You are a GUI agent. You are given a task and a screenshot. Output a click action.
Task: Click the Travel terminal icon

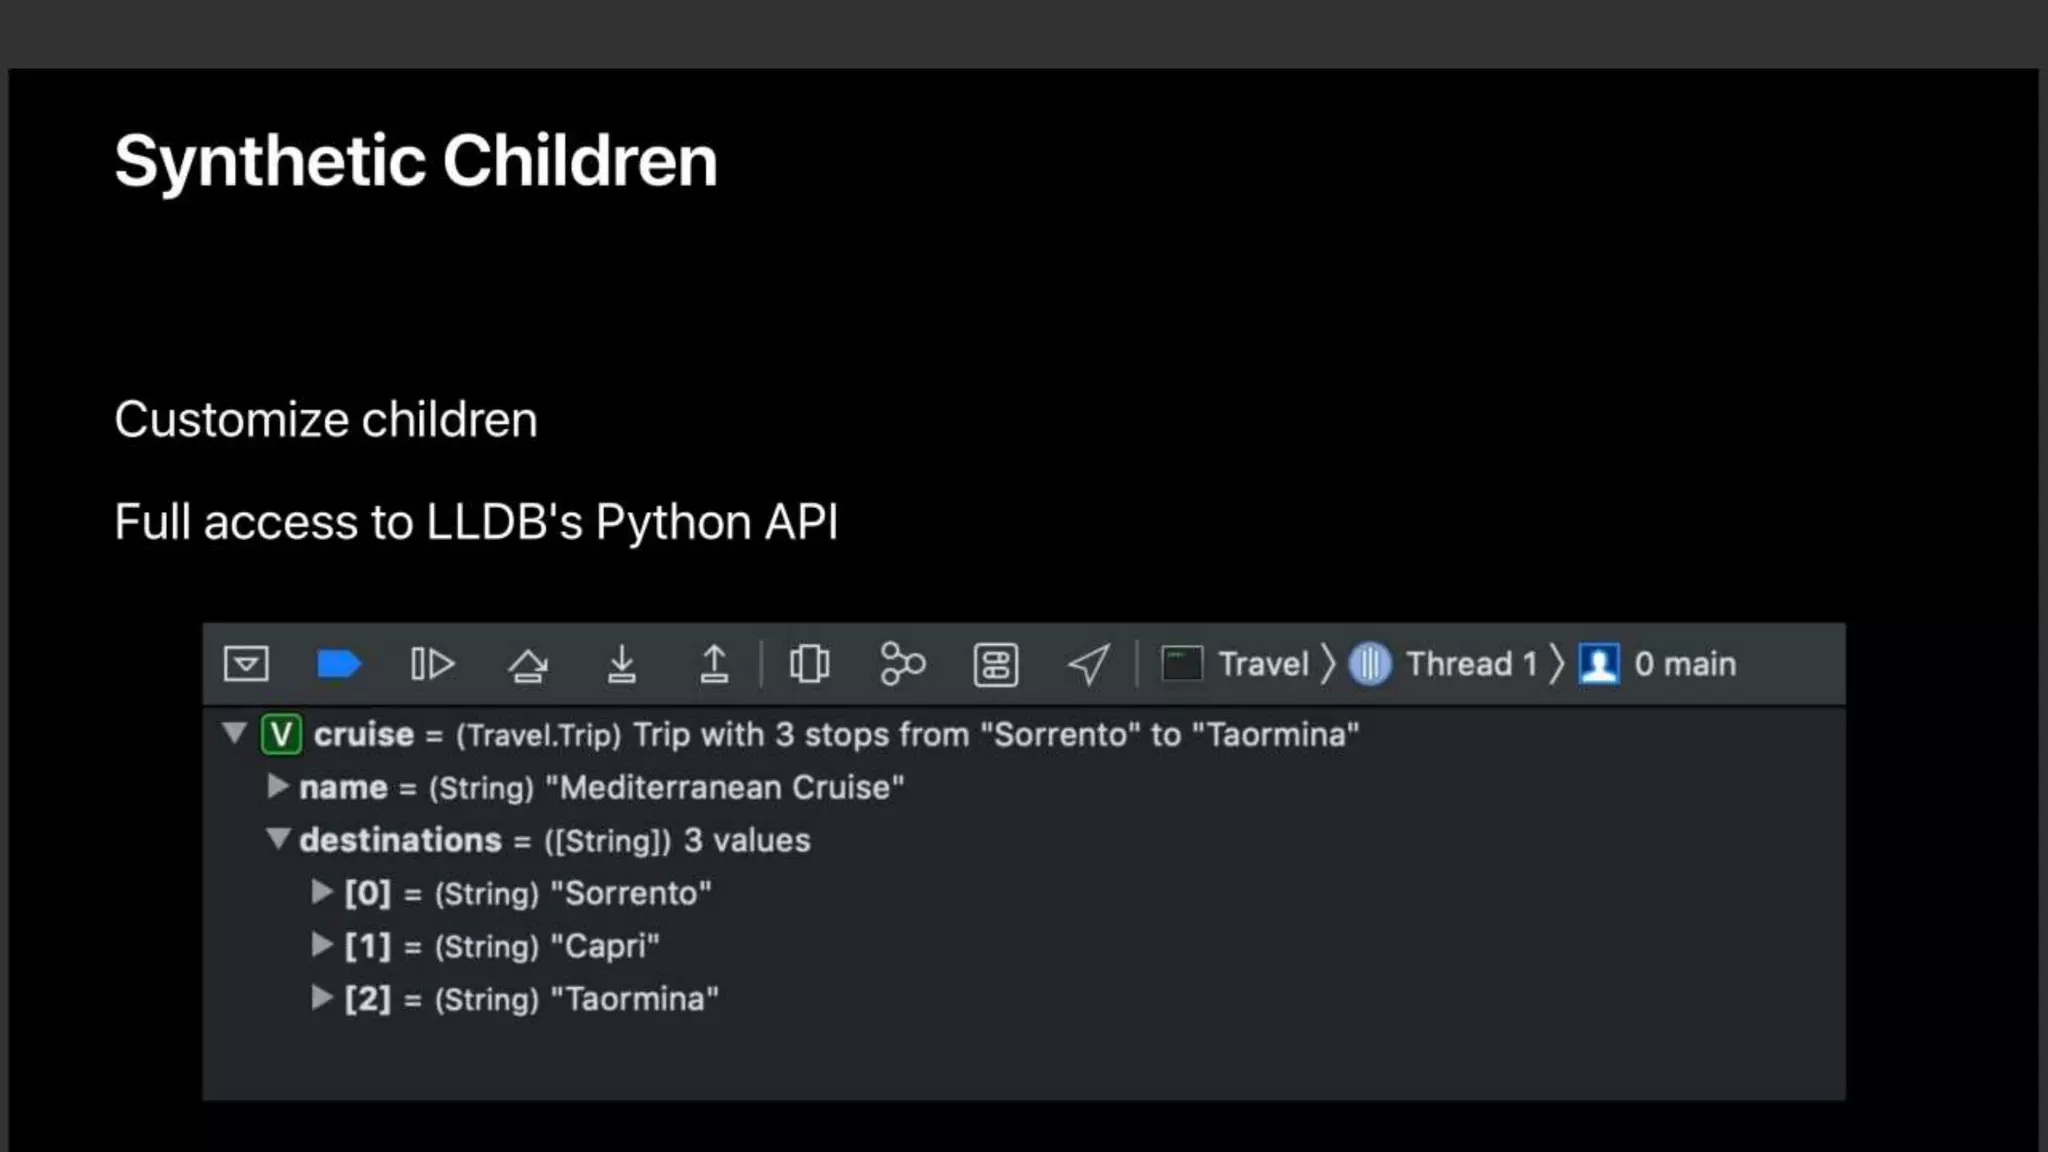[x=1182, y=664]
